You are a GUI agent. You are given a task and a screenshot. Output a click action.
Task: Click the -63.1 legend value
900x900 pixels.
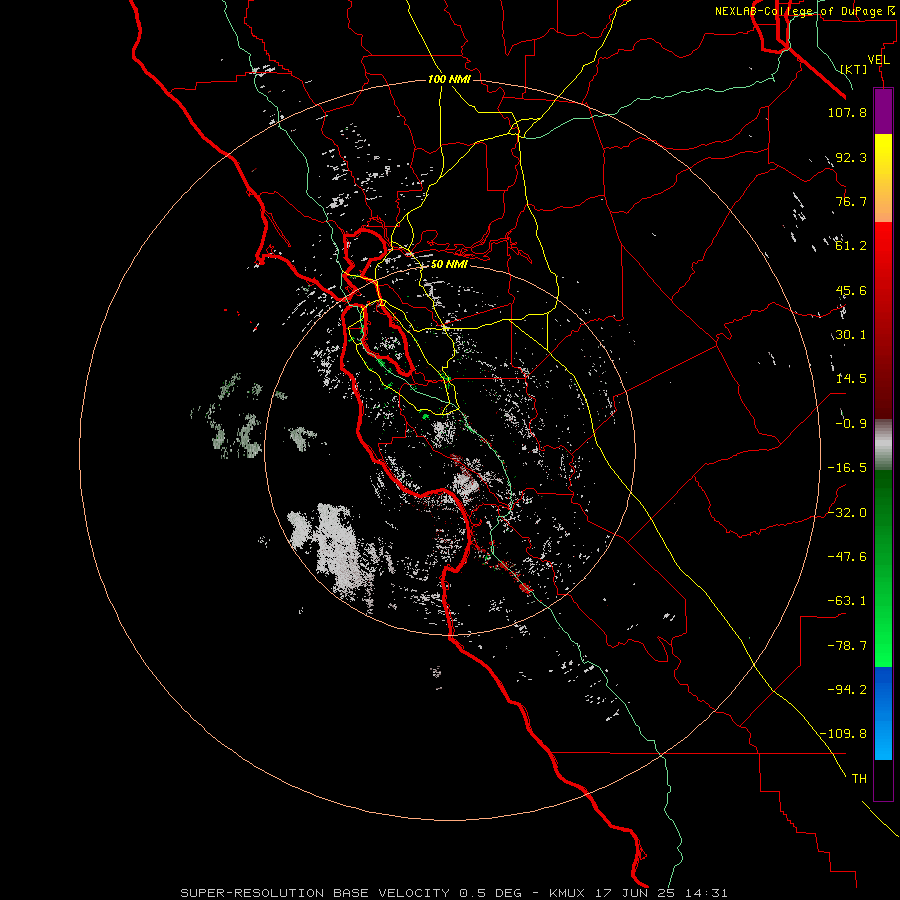tap(847, 601)
